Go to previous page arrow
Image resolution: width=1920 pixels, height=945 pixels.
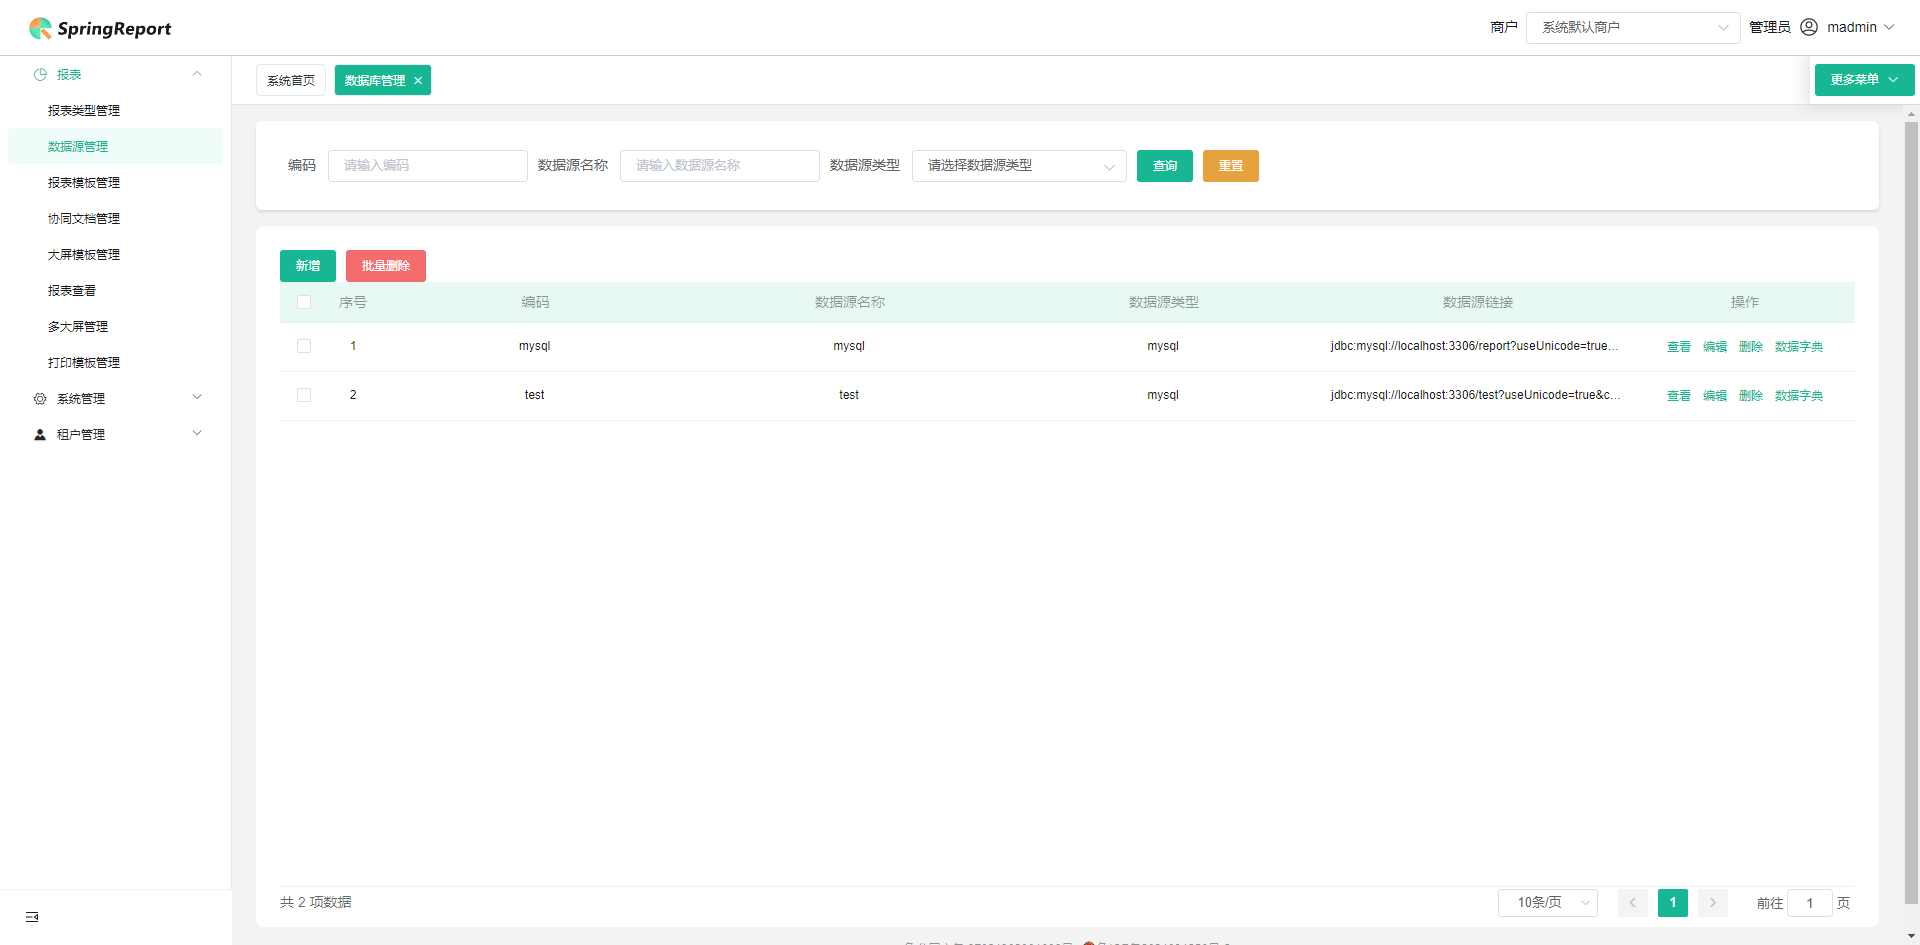tap(1633, 903)
